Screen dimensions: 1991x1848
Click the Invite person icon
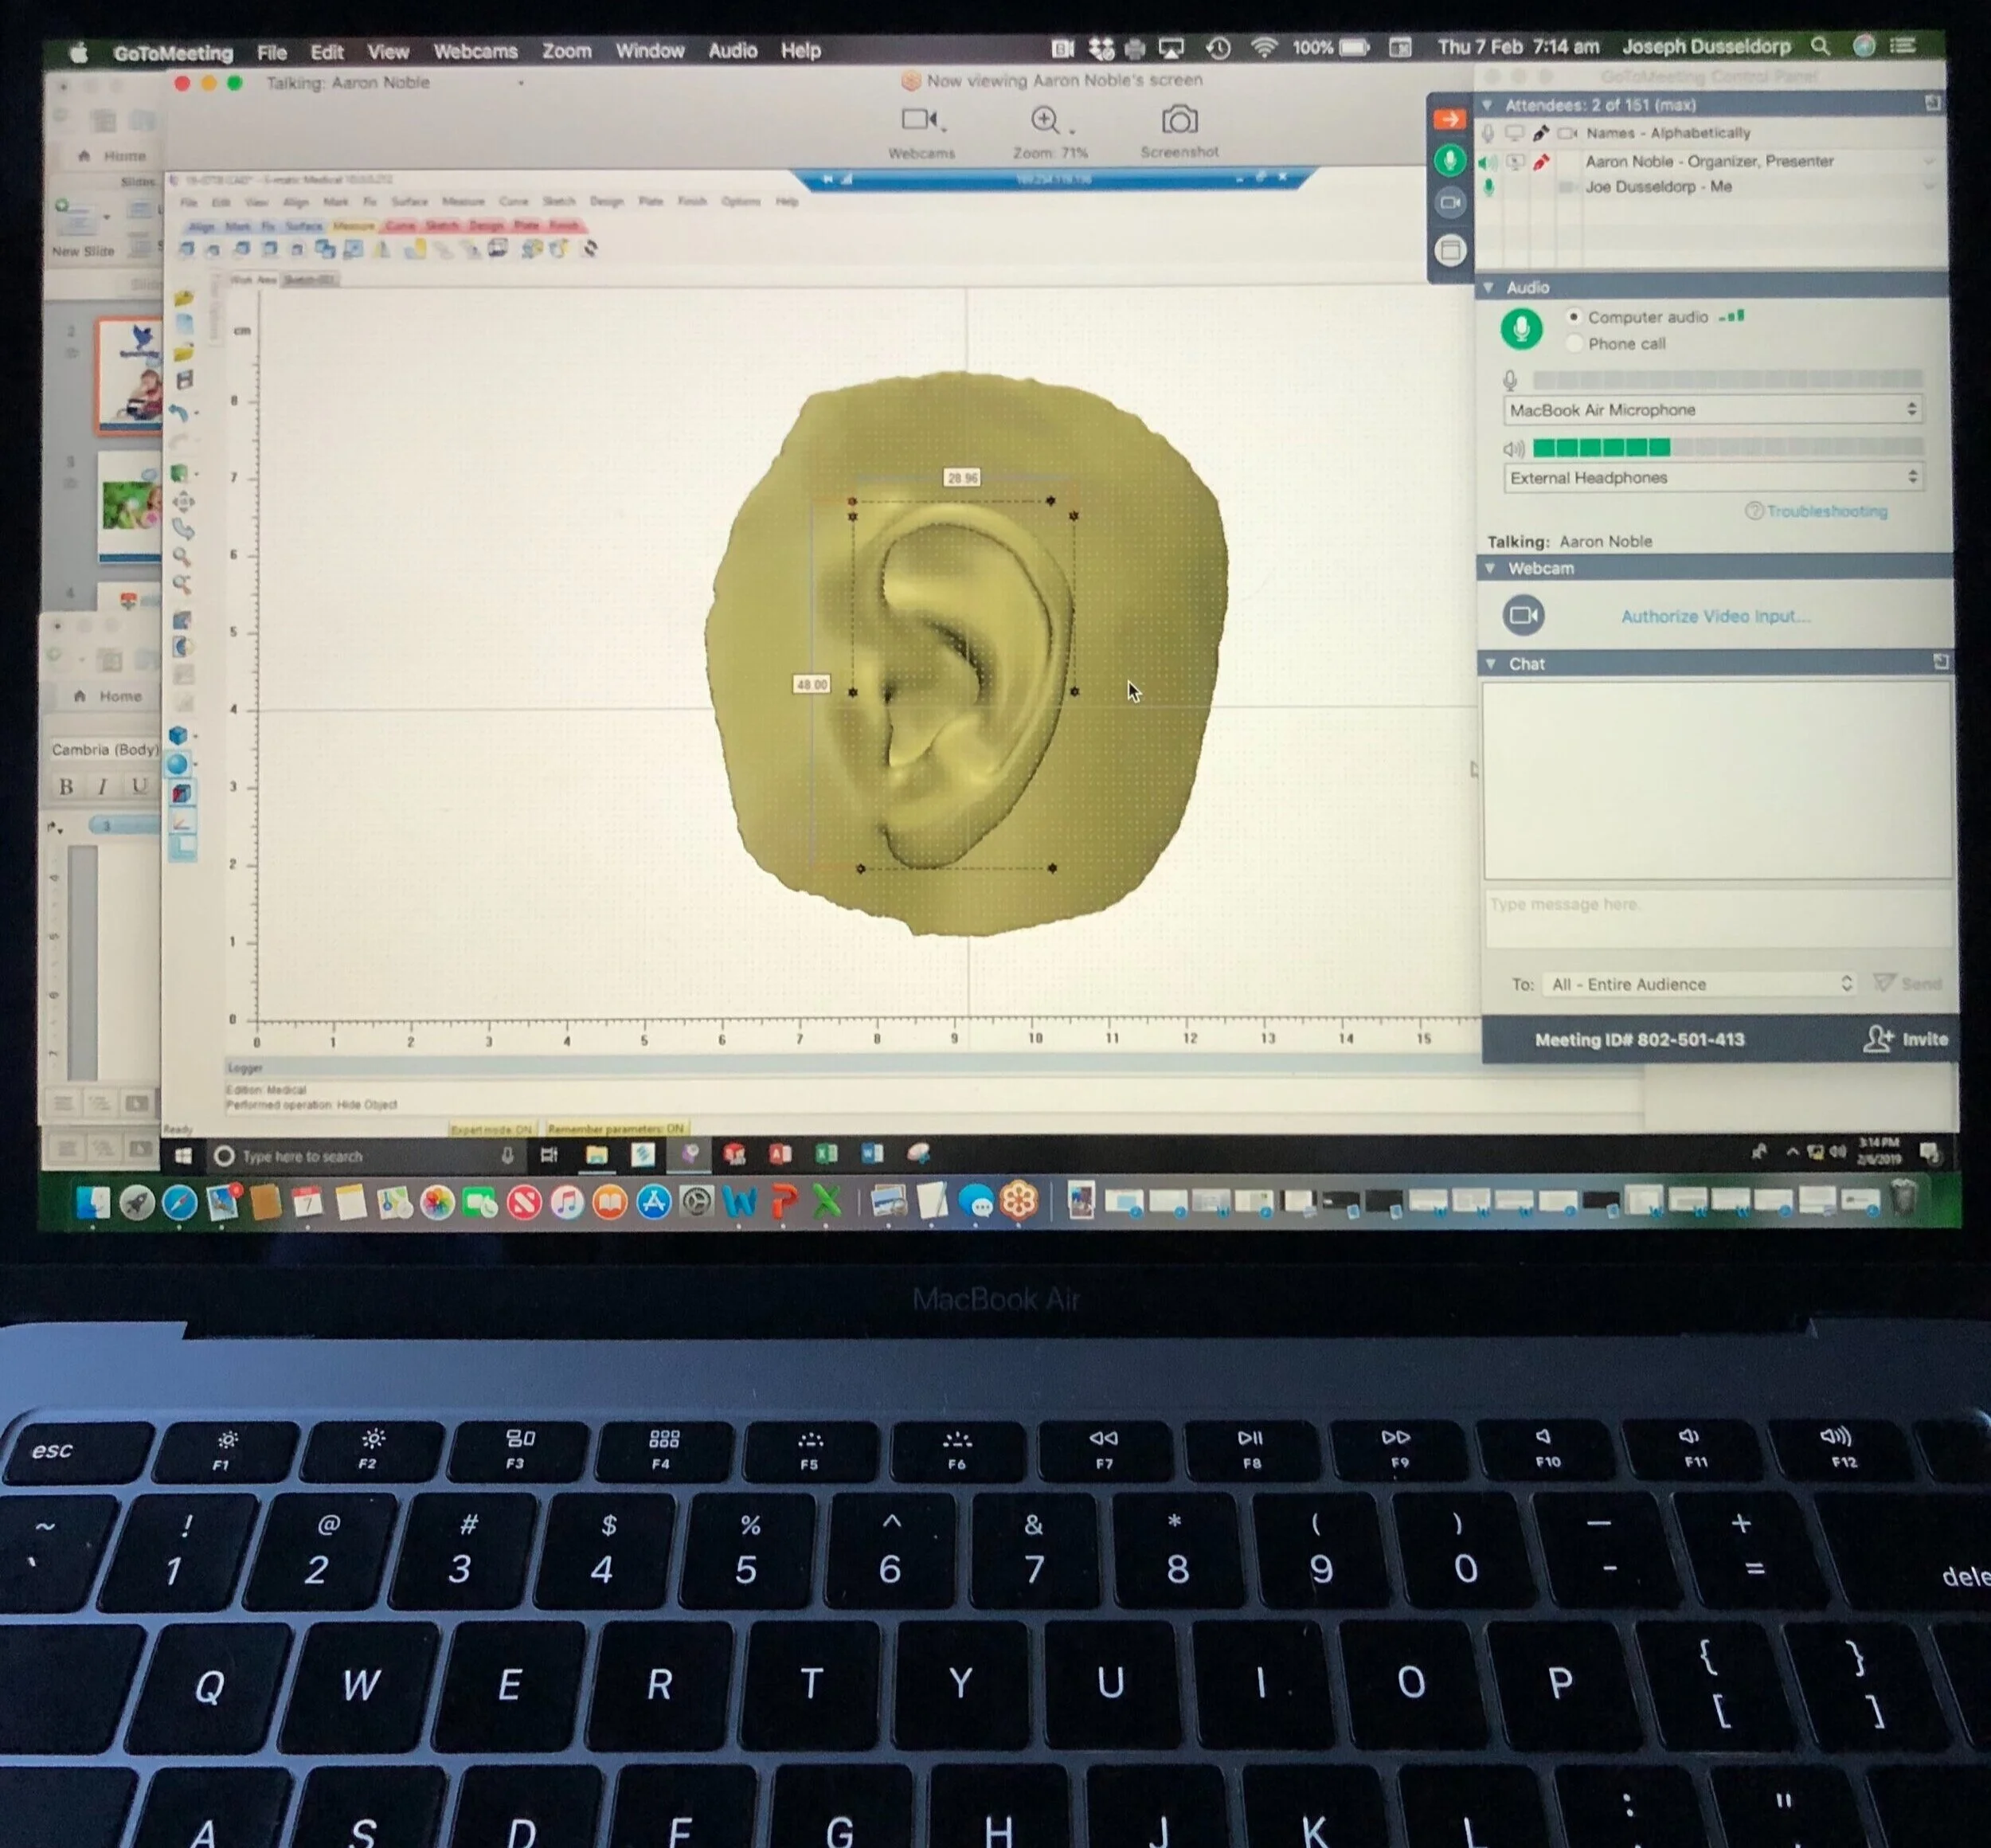click(x=1877, y=1039)
